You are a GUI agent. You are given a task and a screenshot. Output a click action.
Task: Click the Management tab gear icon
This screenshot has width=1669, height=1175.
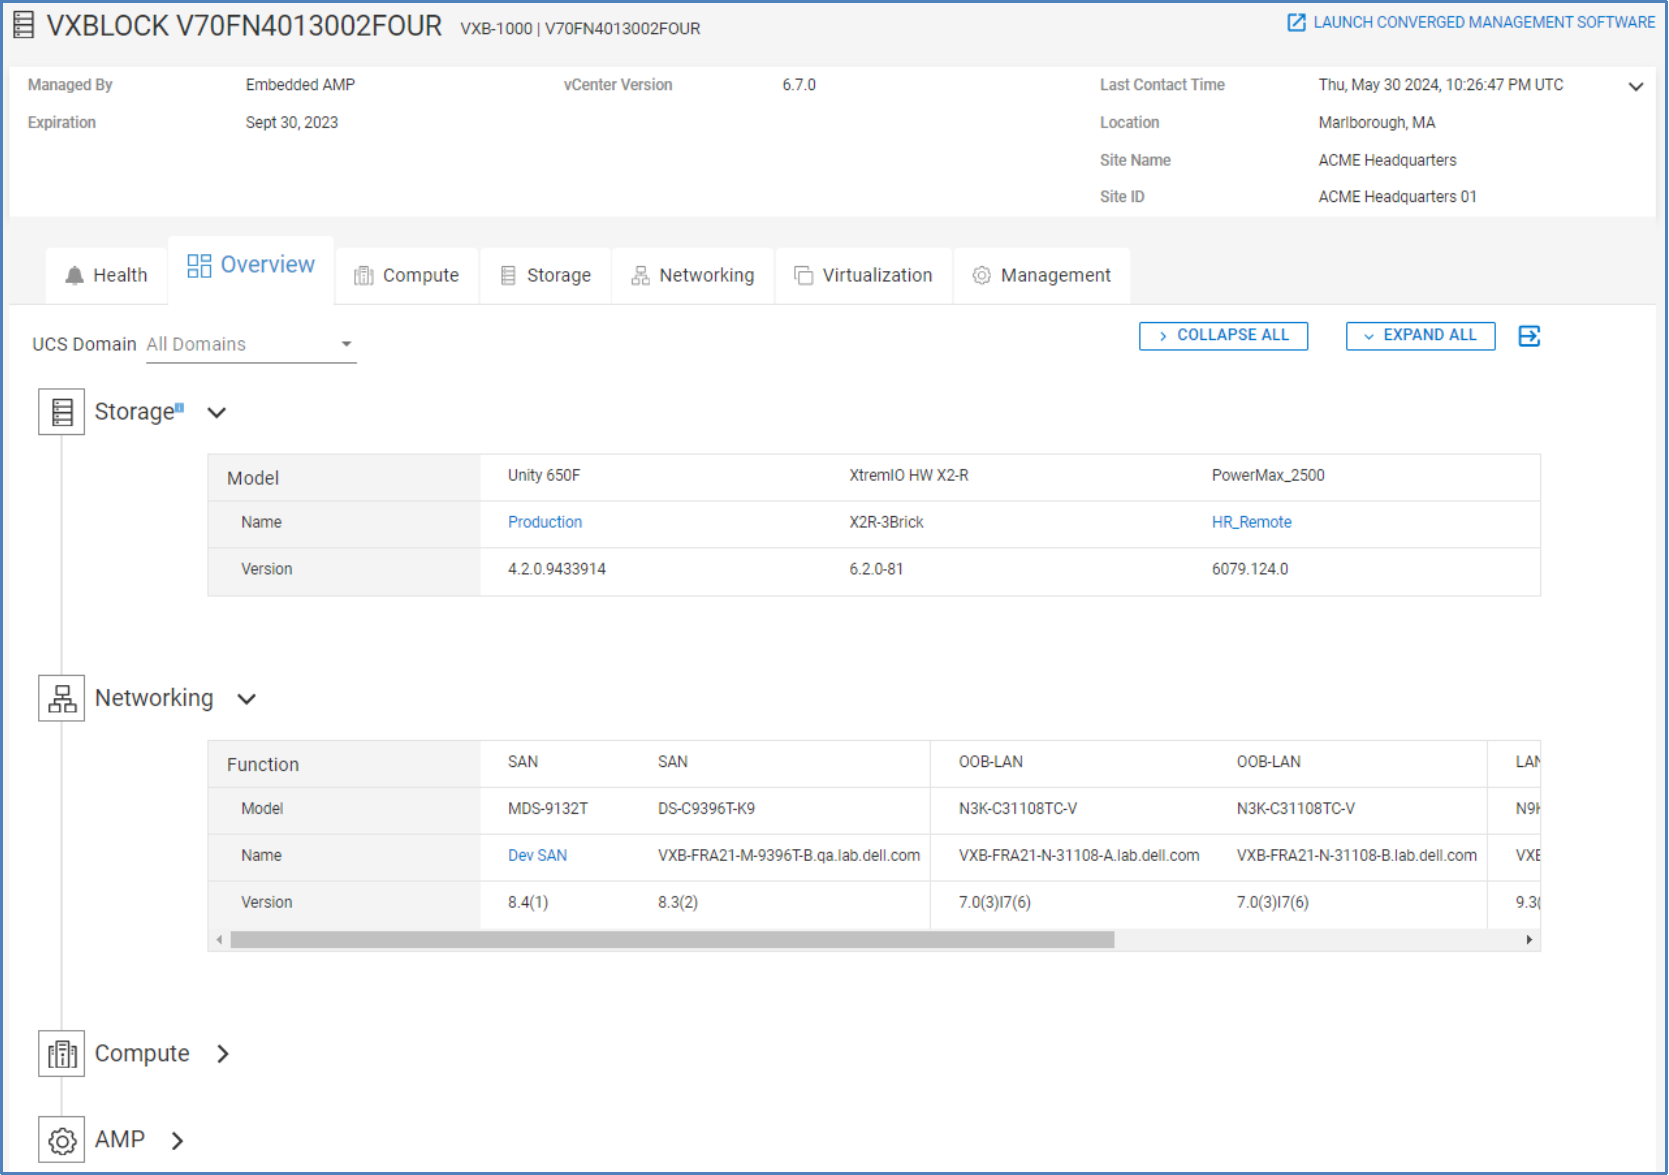tap(982, 275)
